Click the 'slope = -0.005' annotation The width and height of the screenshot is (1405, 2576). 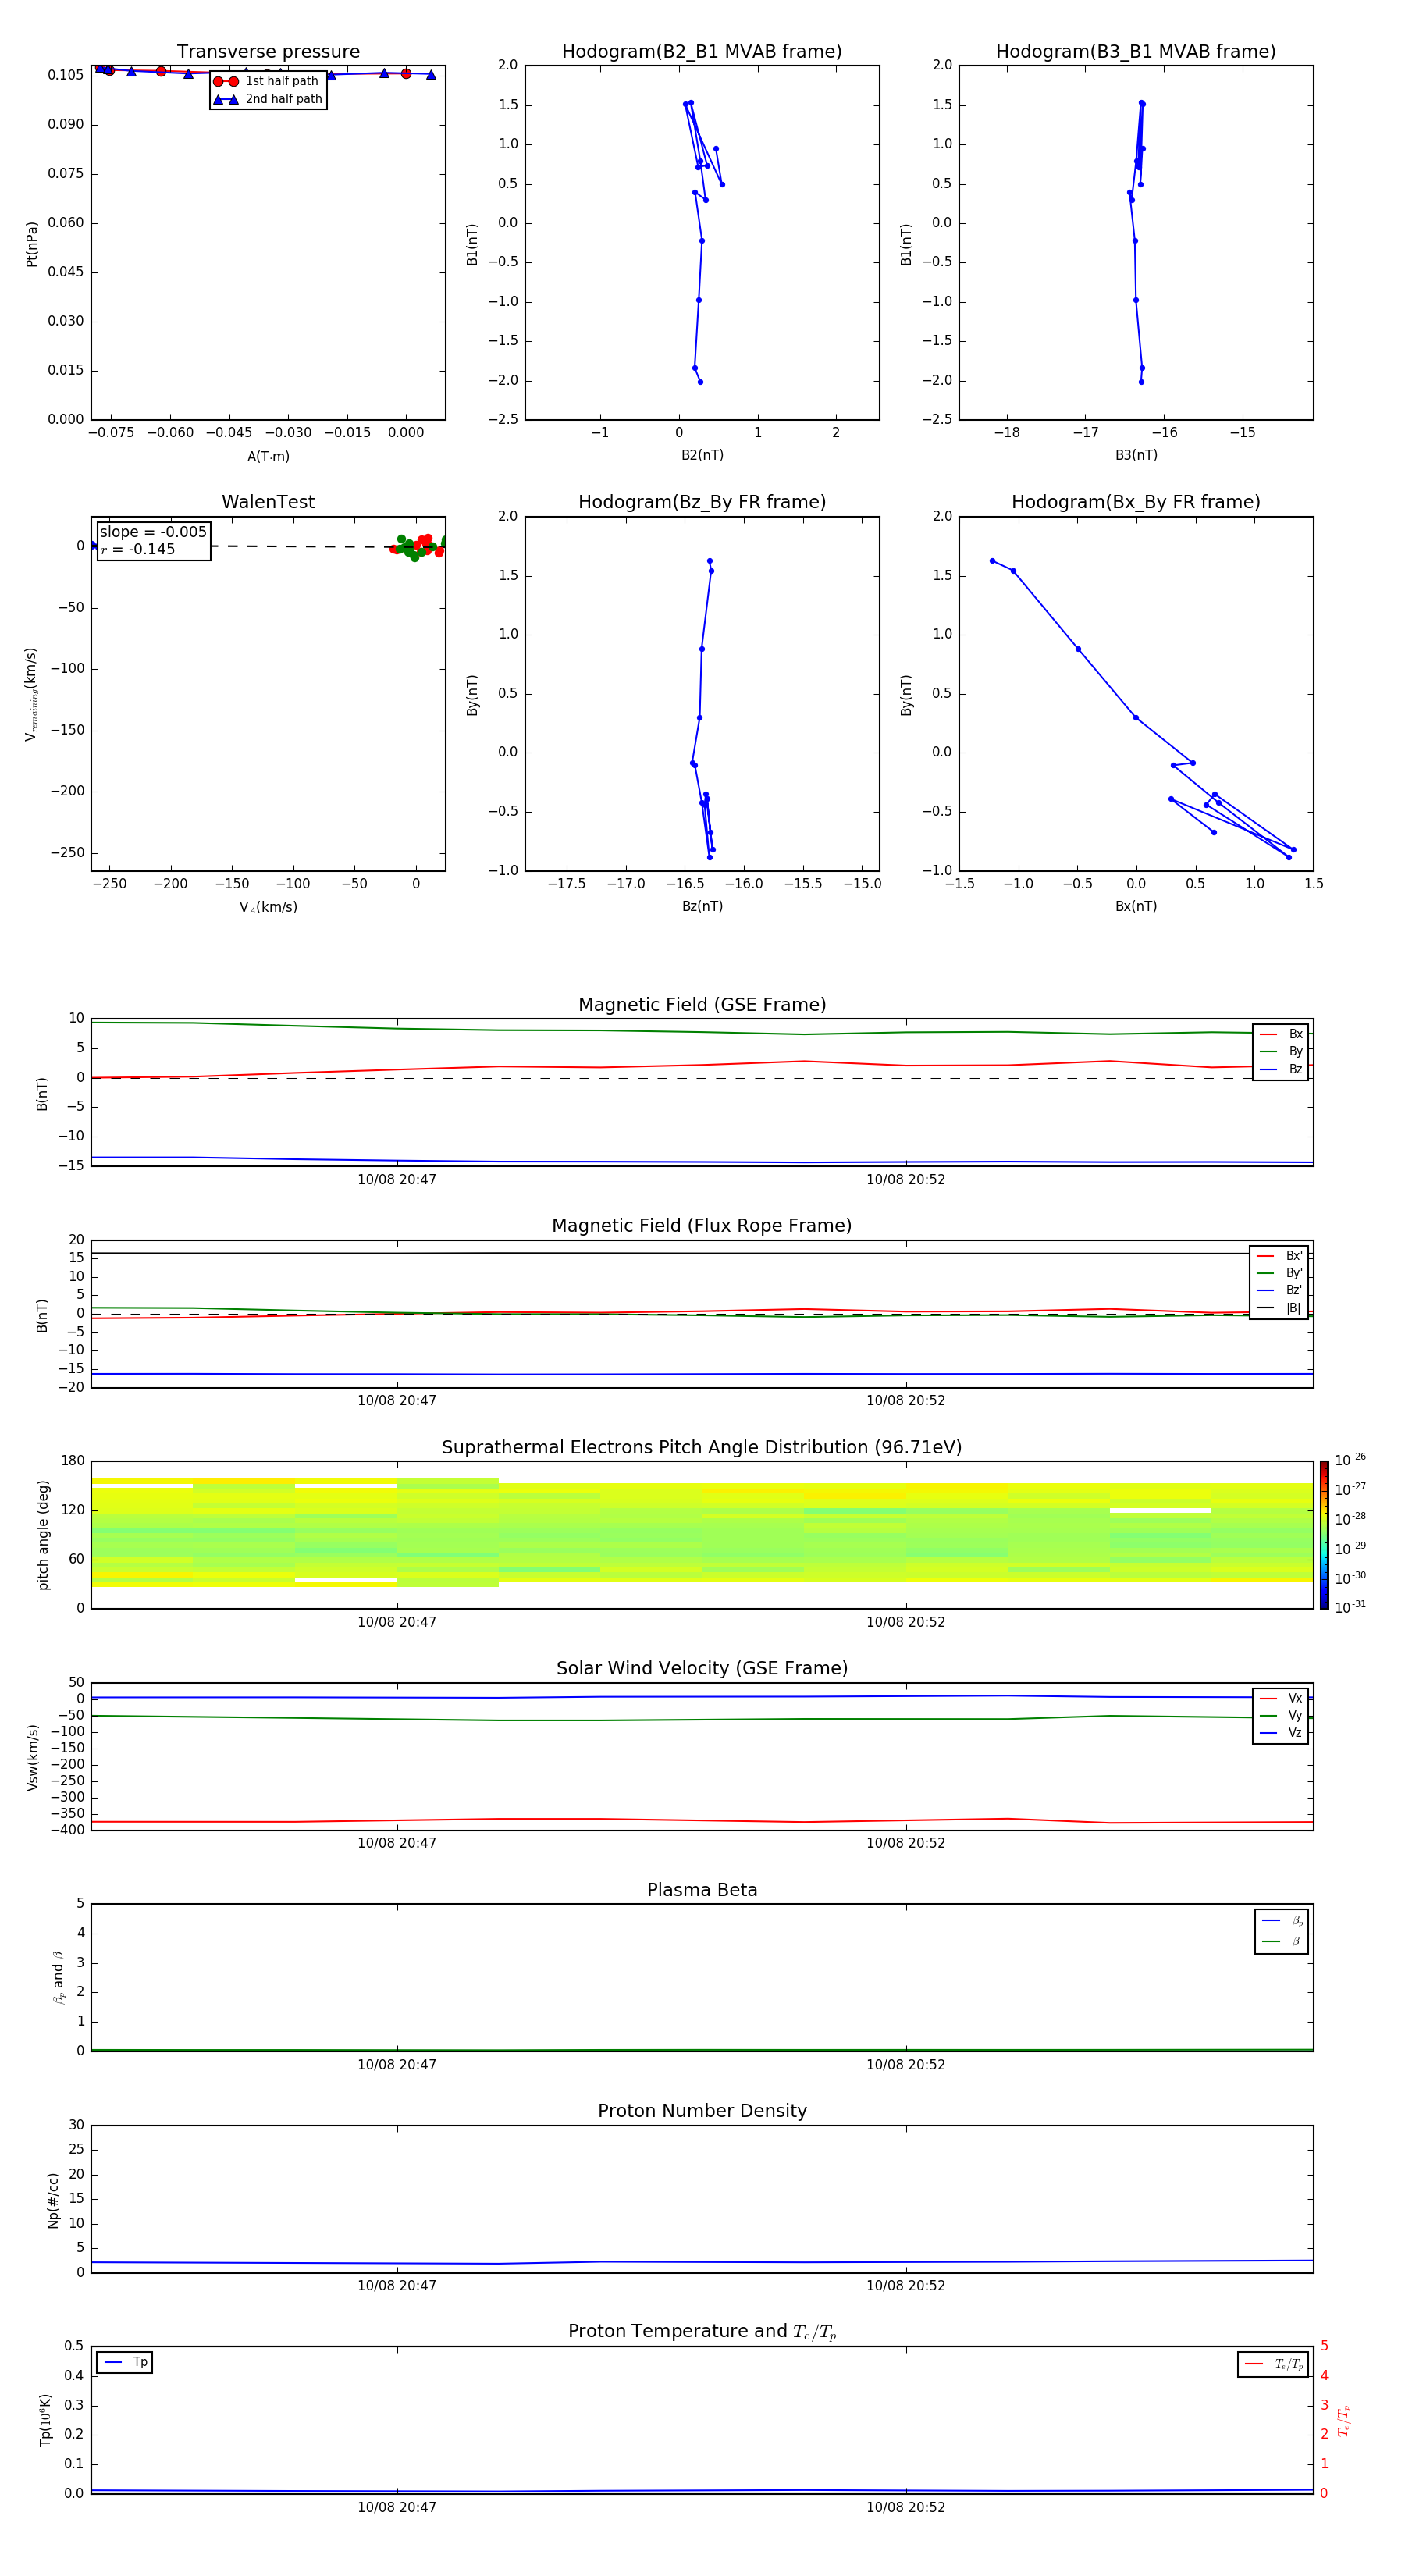click(x=153, y=532)
